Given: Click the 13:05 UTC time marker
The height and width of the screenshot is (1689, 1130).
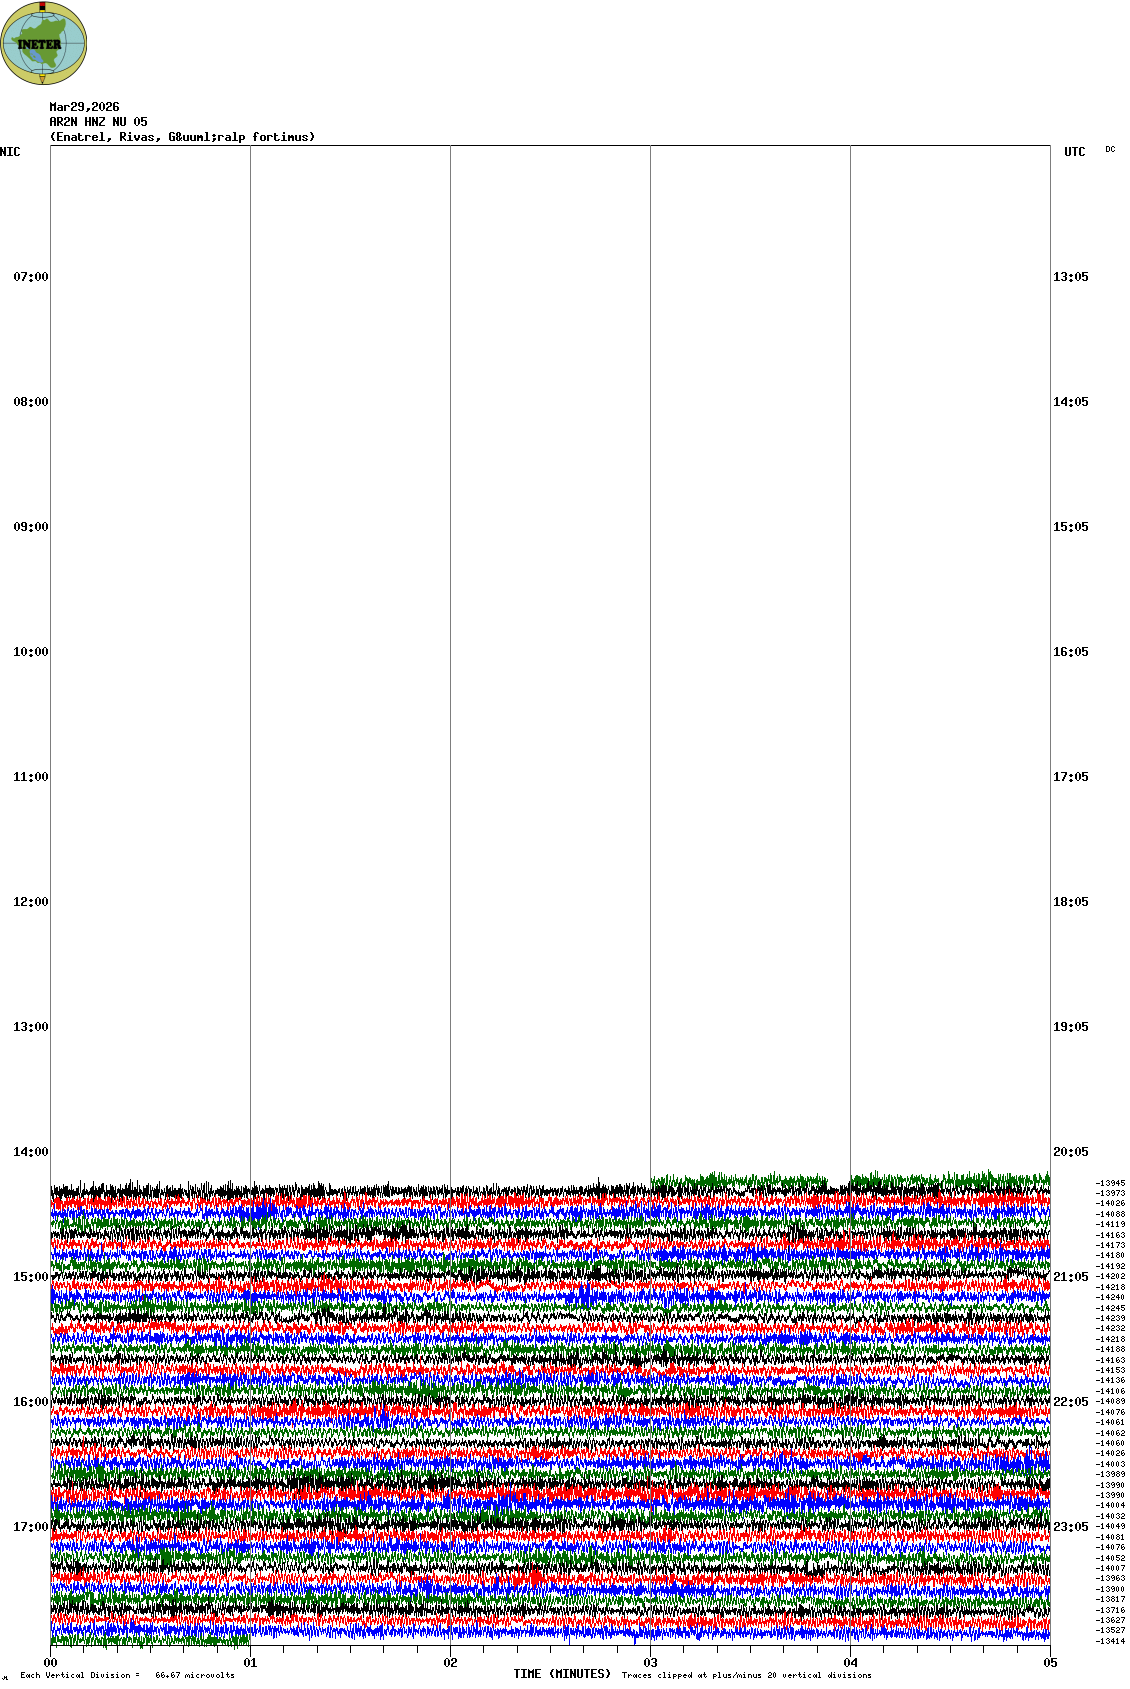Looking at the screenshot, I should 1070,277.
